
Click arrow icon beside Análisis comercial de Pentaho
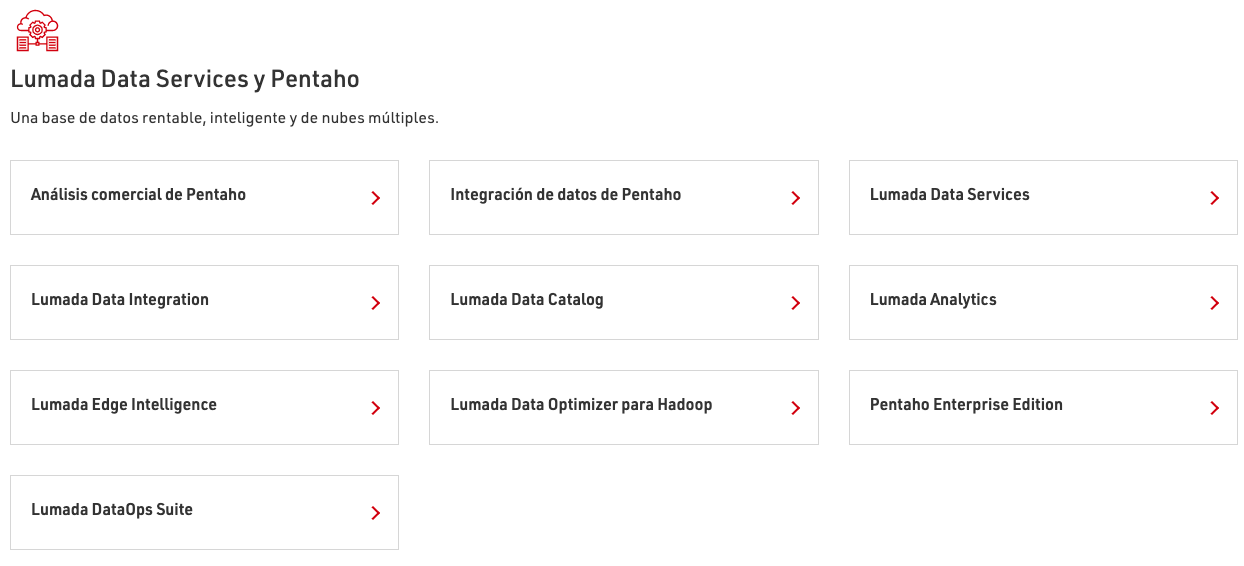point(376,198)
